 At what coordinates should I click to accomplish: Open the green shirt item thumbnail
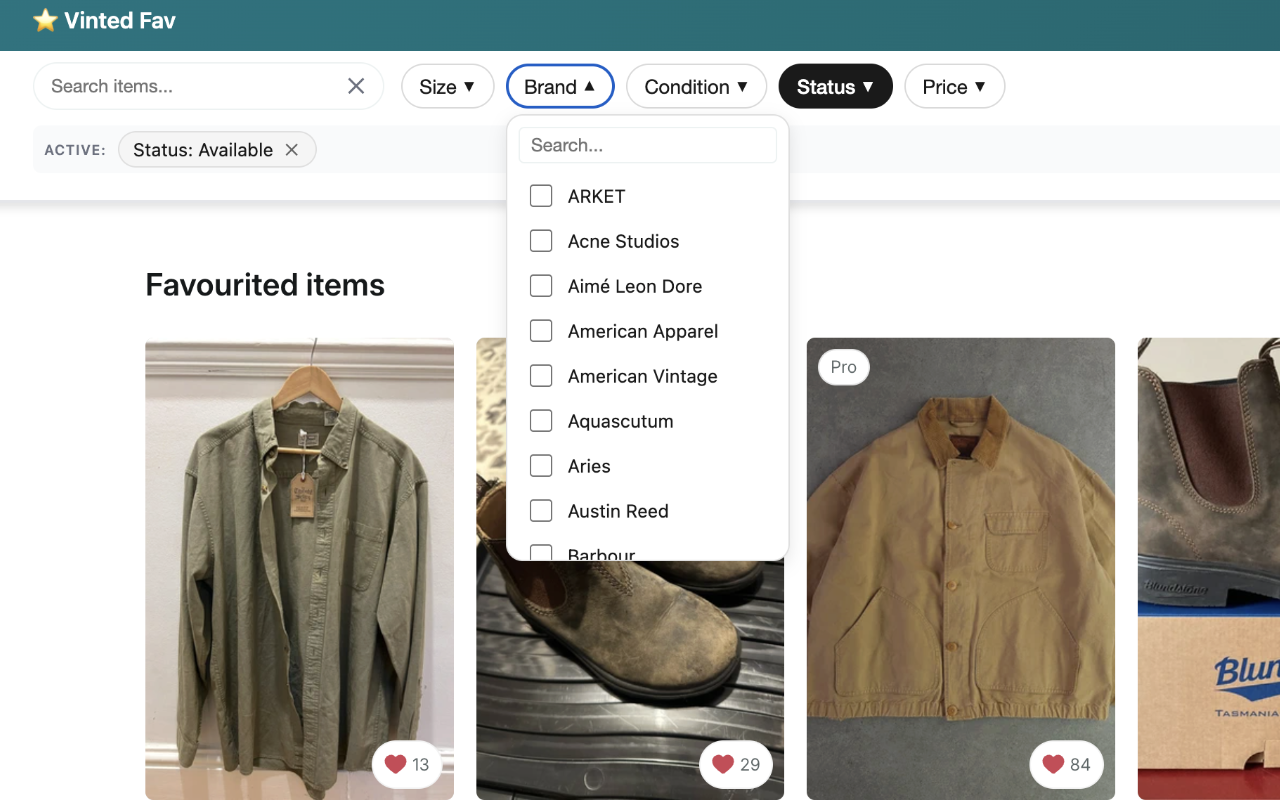(299, 569)
